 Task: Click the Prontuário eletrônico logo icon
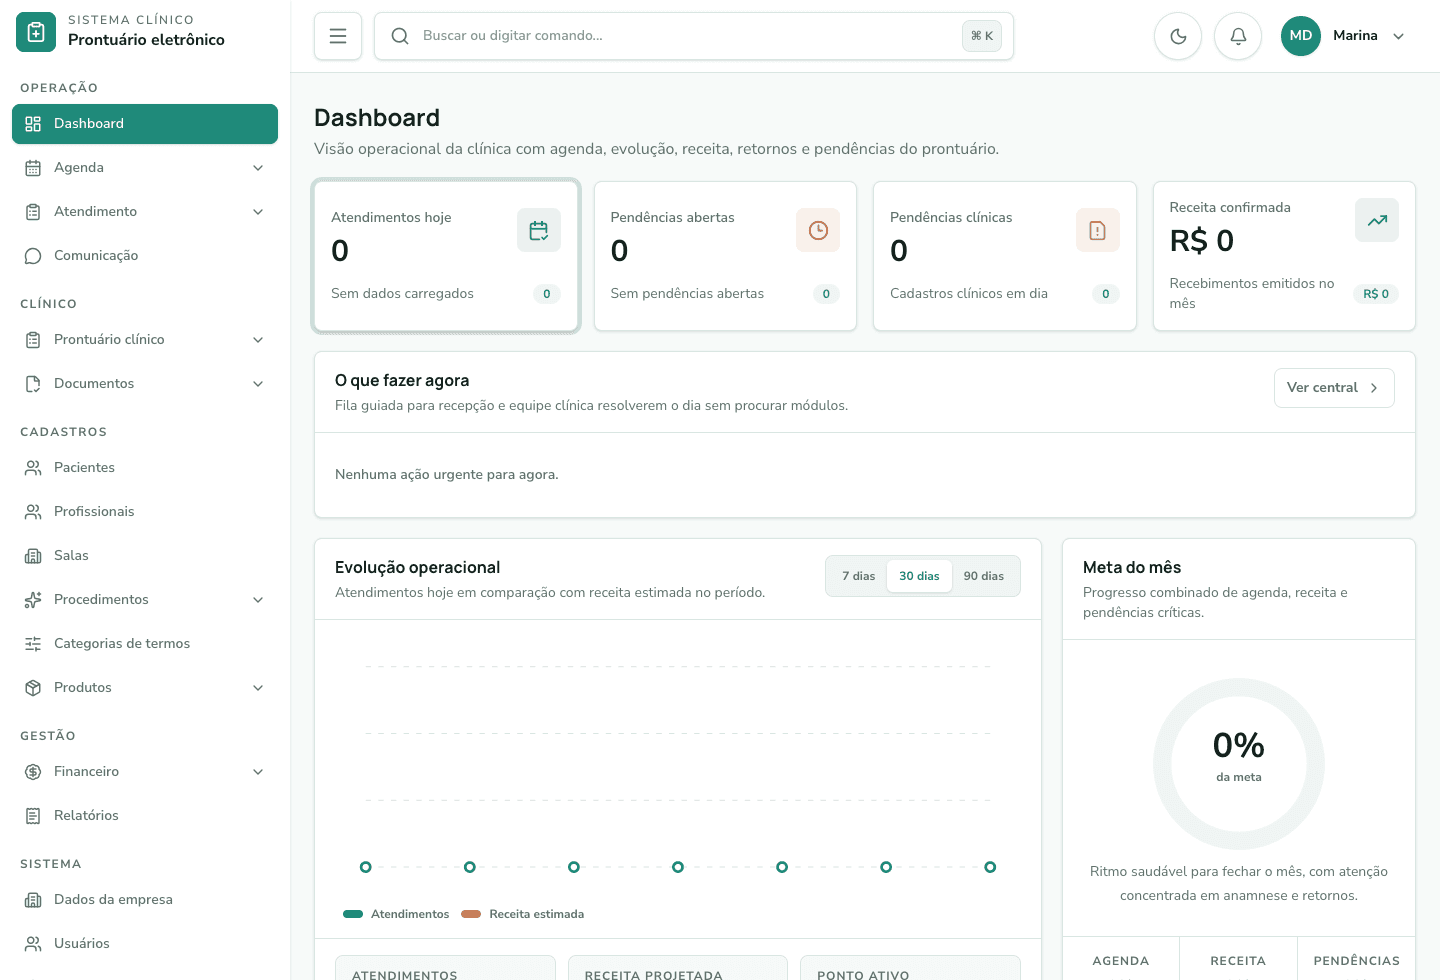(36, 32)
